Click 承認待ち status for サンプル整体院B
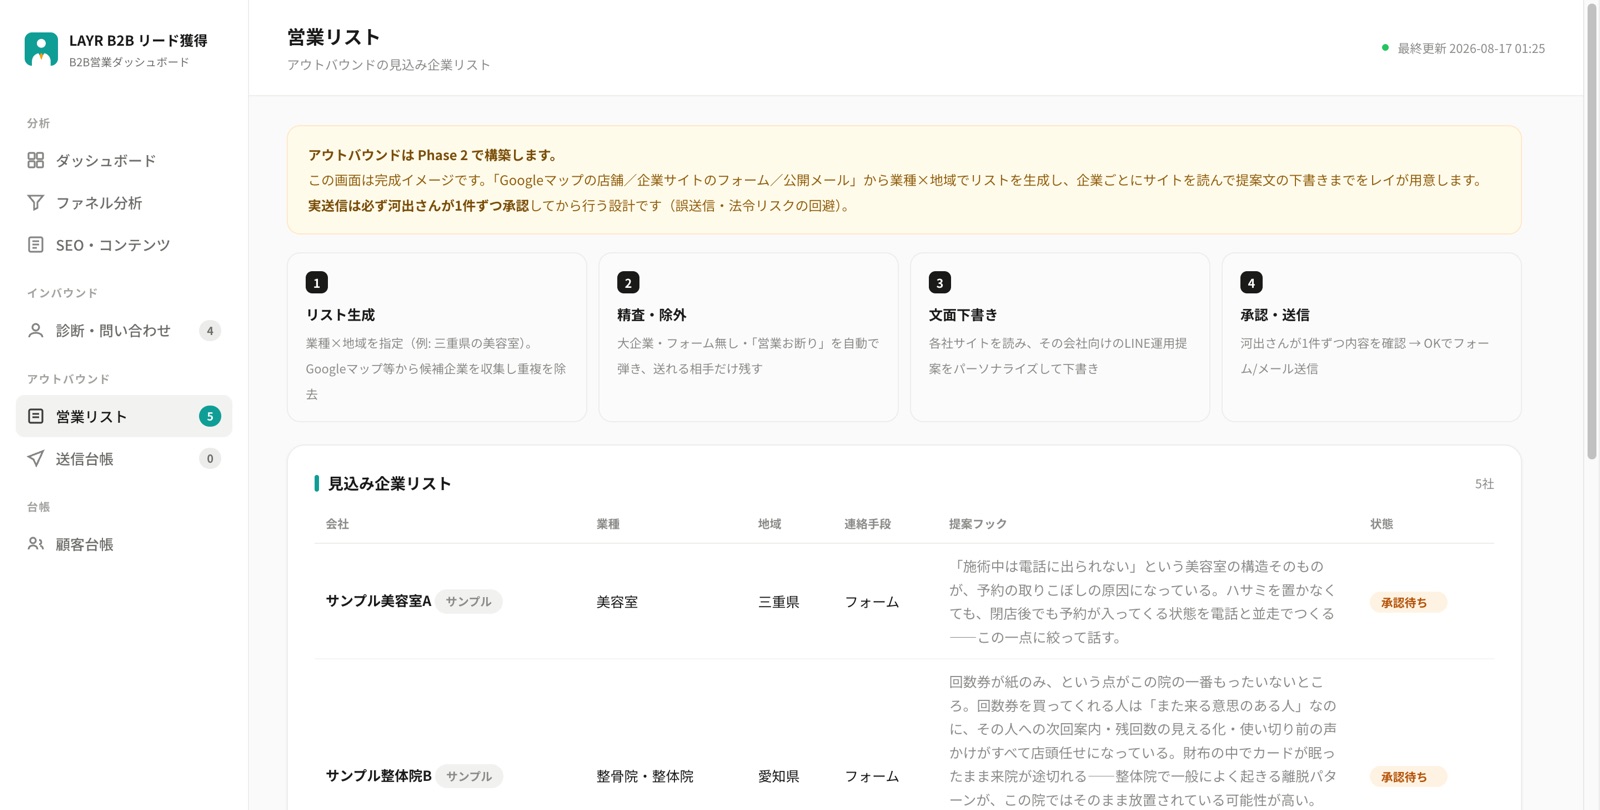The width and height of the screenshot is (1600, 810). tap(1408, 776)
